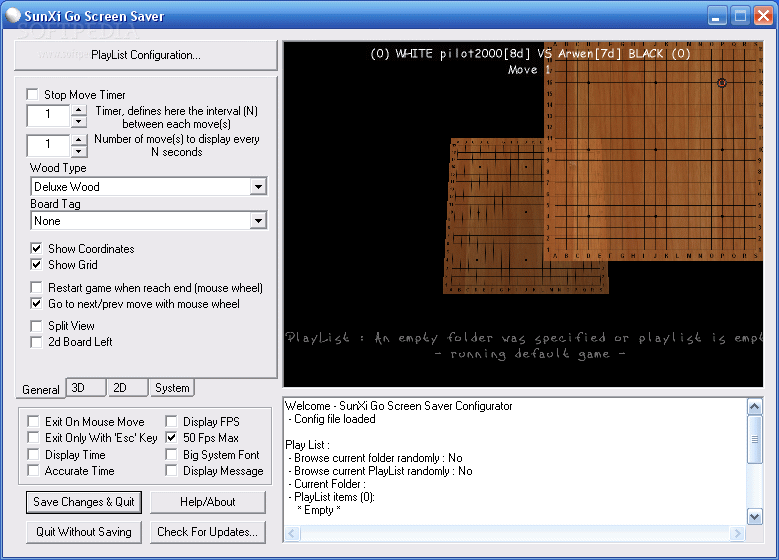Switch to the 3D tab

pyautogui.click(x=86, y=388)
